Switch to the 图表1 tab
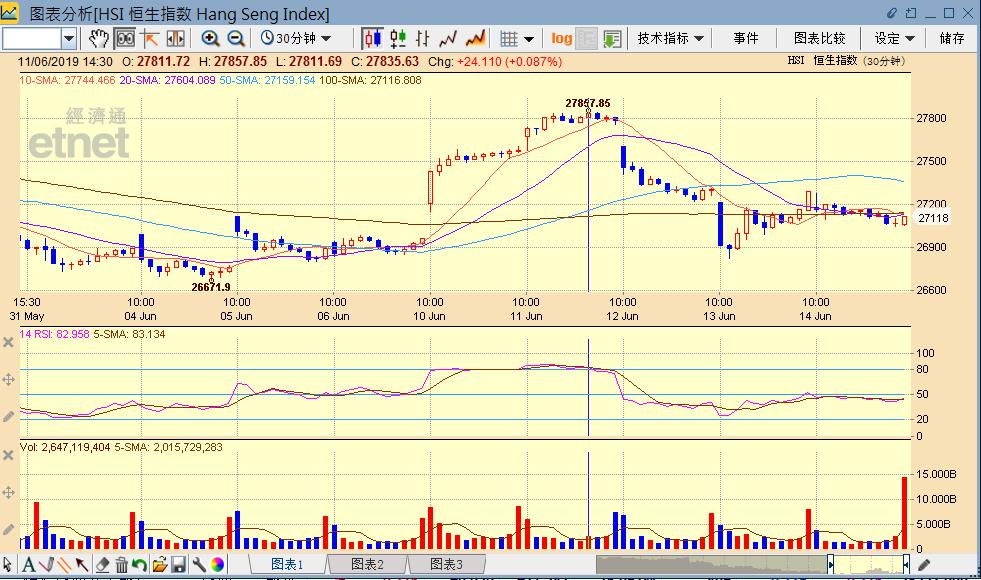The width and height of the screenshot is (981, 580). 287,564
